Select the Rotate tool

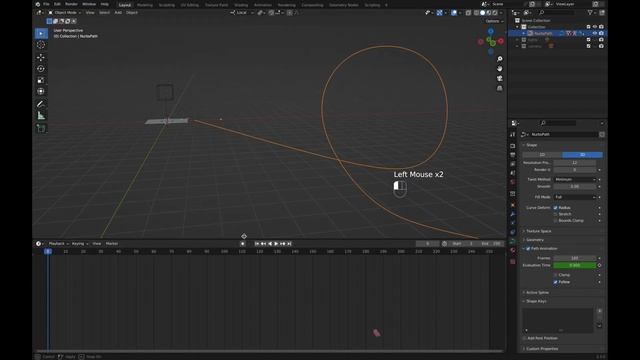(x=41, y=69)
